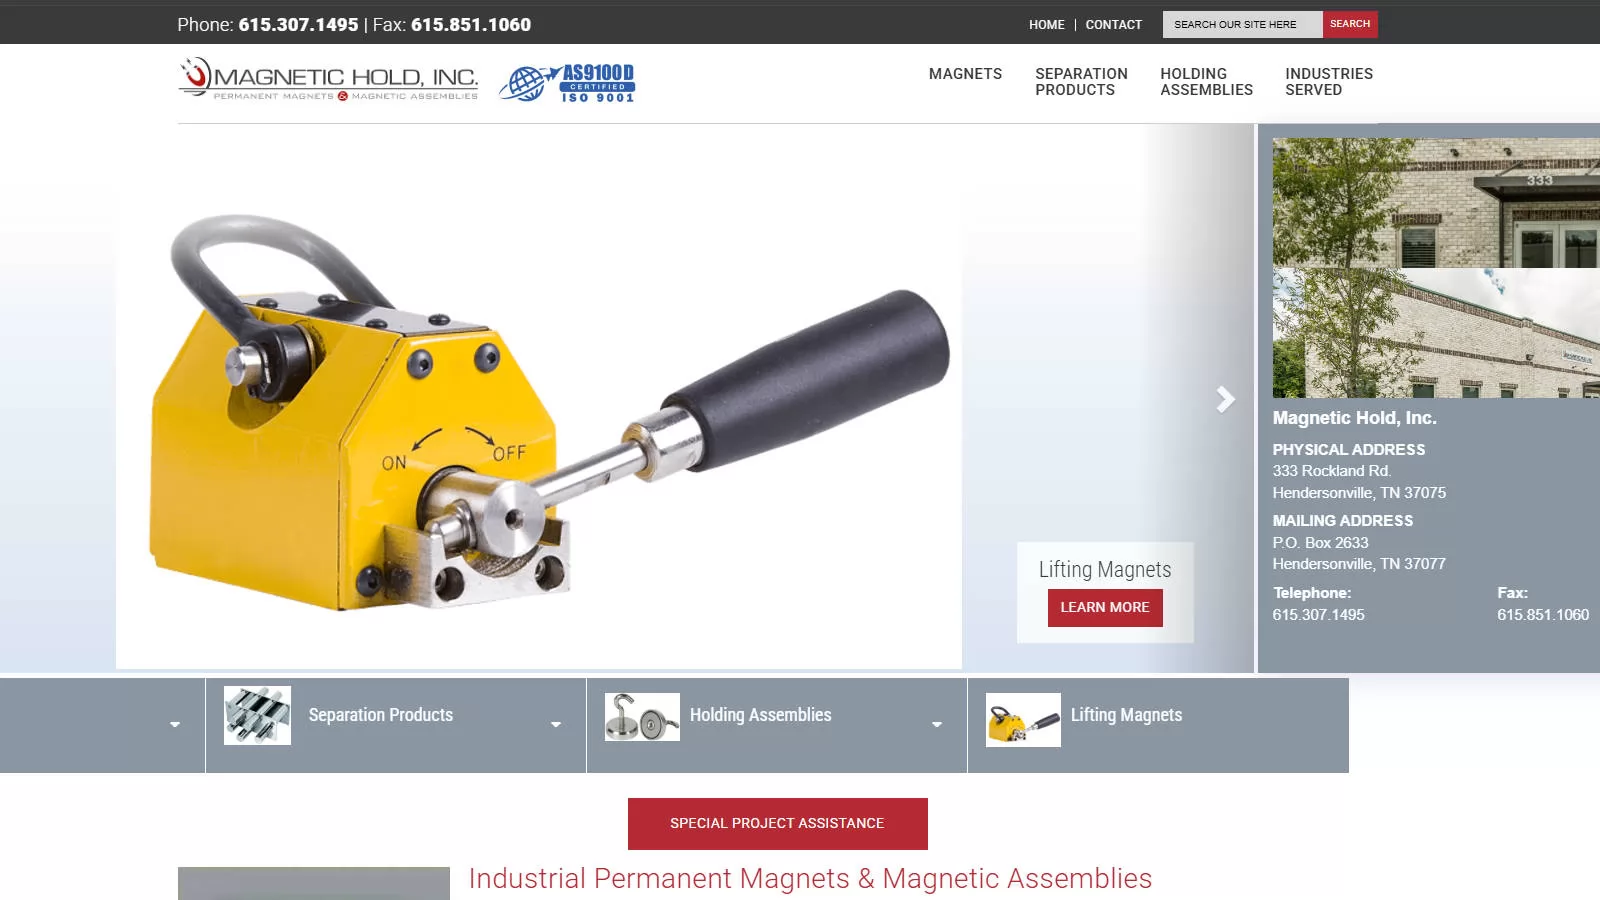This screenshot has width=1600, height=900.
Task: Advance the carousel with the next arrow
Action: coord(1225,399)
